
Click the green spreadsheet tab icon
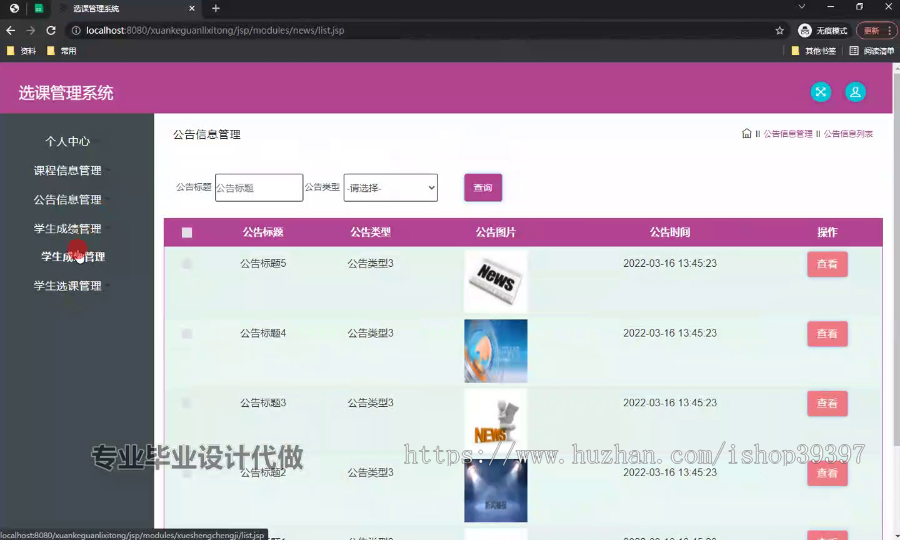(x=38, y=9)
